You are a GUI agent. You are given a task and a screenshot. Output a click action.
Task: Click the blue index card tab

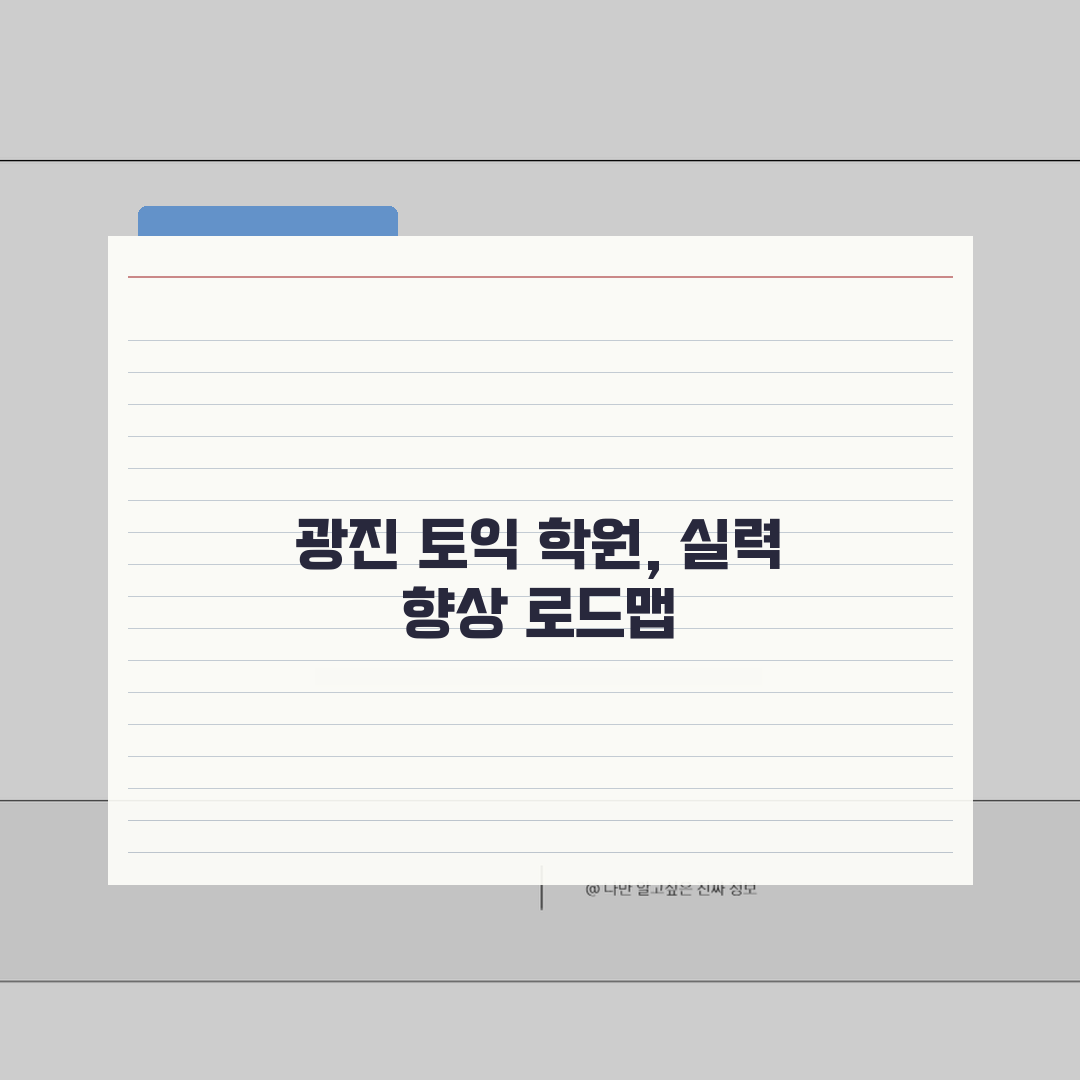point(268,221)
